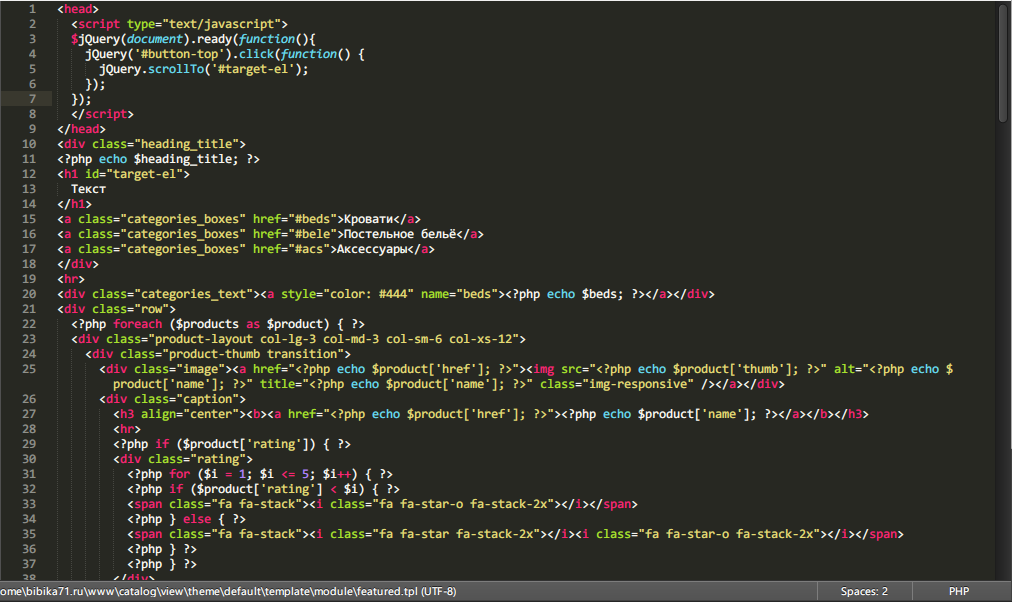Image resolution: width=1012 pixels, height=602 pixels.
Task: Click the $heading_title variable on line 11
Action: click(186, 159)
